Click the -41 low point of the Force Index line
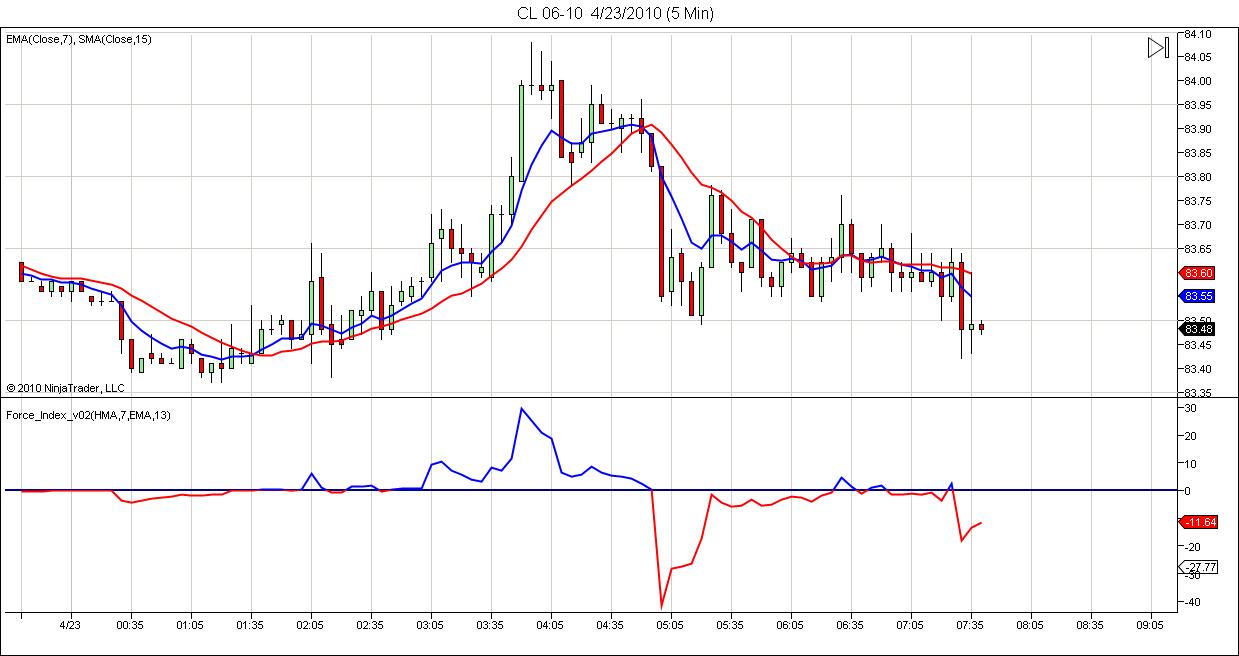Screen dimensions: 1239x656 click(661, 606)
